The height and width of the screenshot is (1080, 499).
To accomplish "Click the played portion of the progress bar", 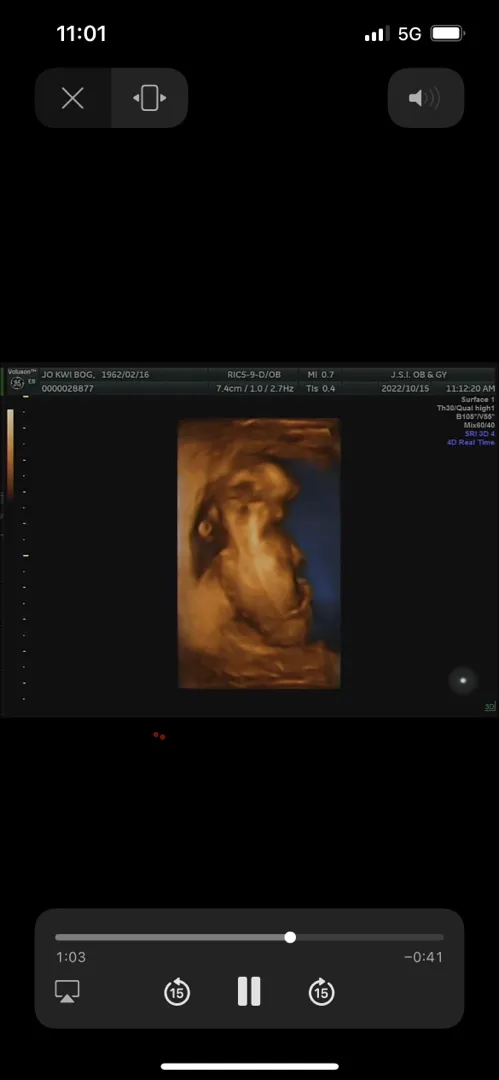I will [x=170, y=937].
